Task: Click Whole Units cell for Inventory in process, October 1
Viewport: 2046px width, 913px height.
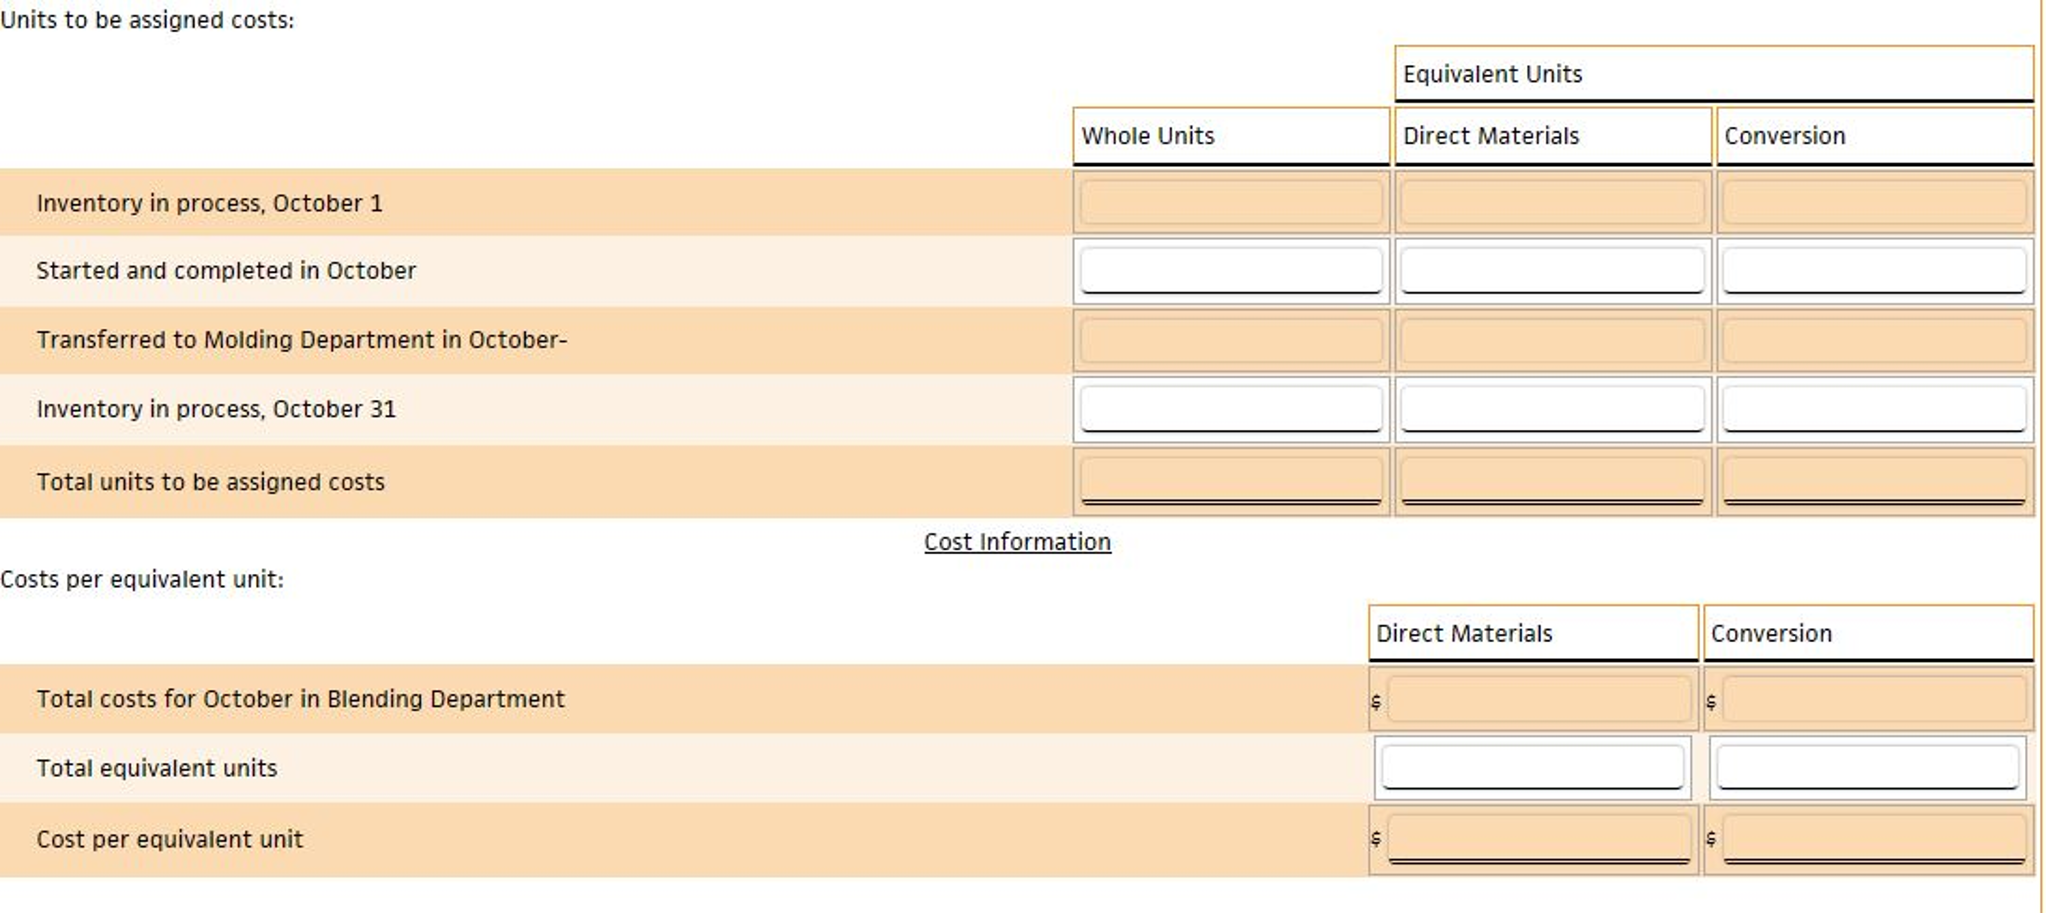Action: pos(1229,202)
